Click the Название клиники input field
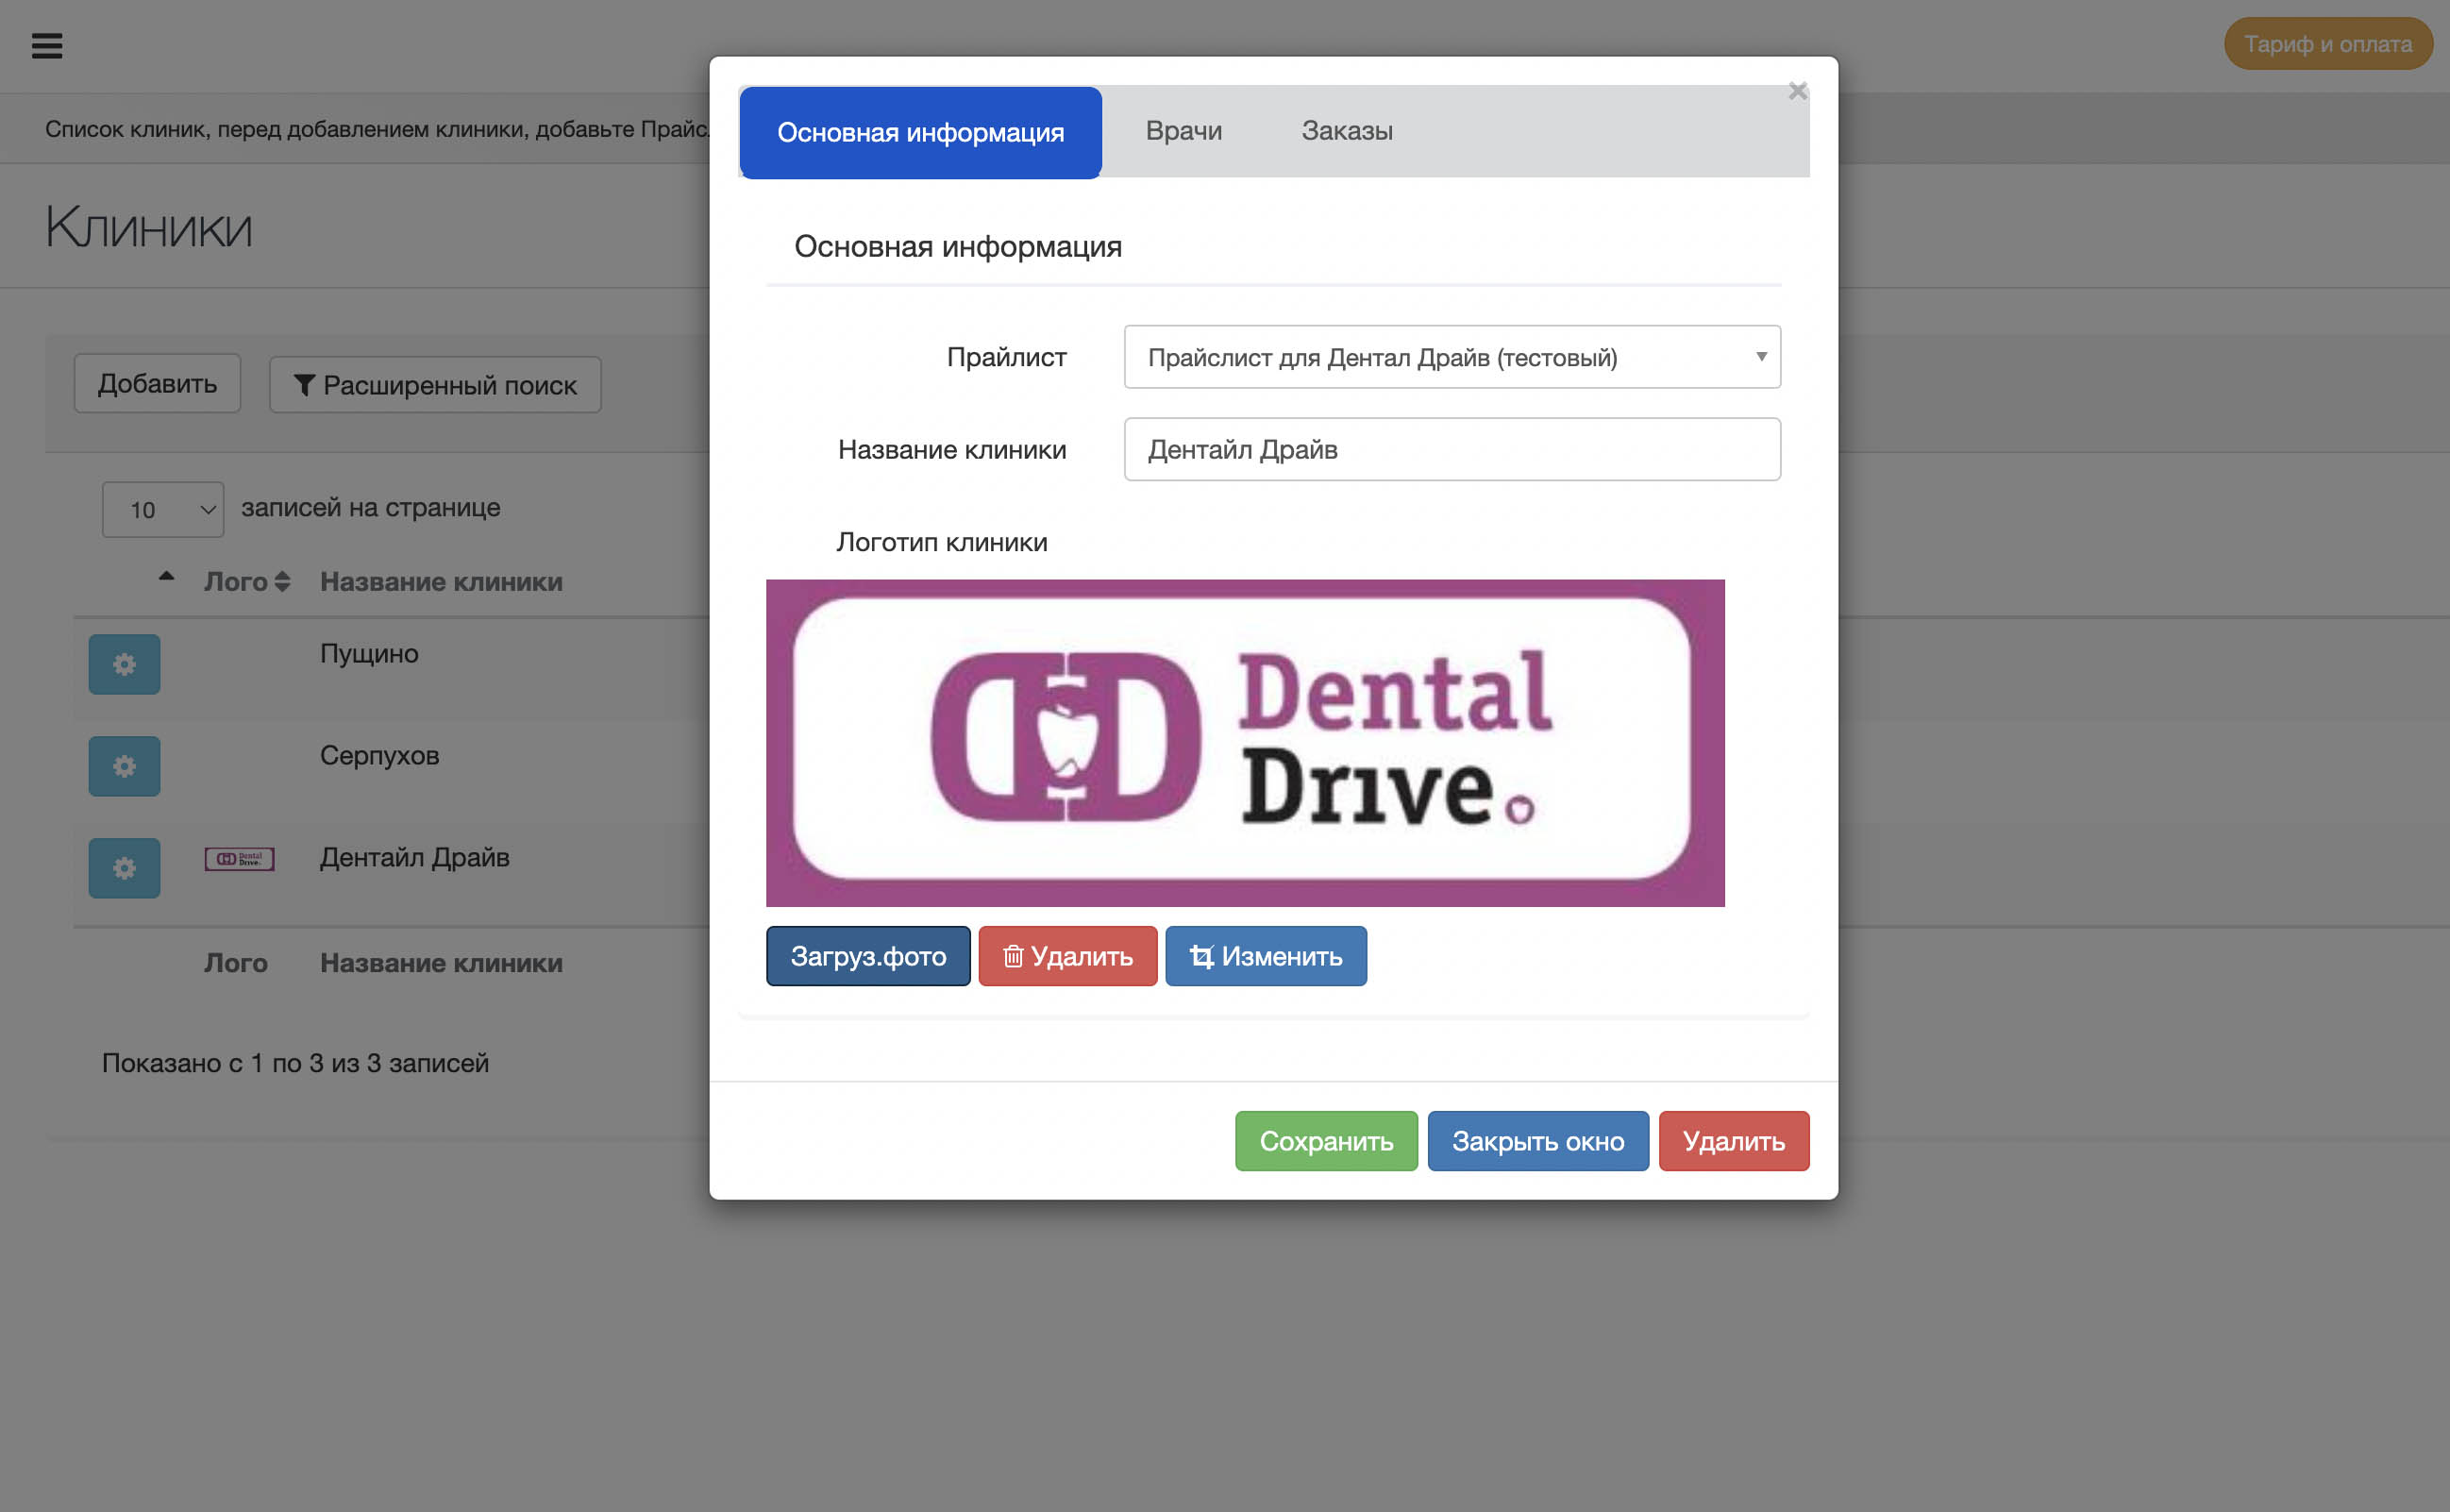Viewport: 2450px width, 1512px height. [x=1452, y=449]
